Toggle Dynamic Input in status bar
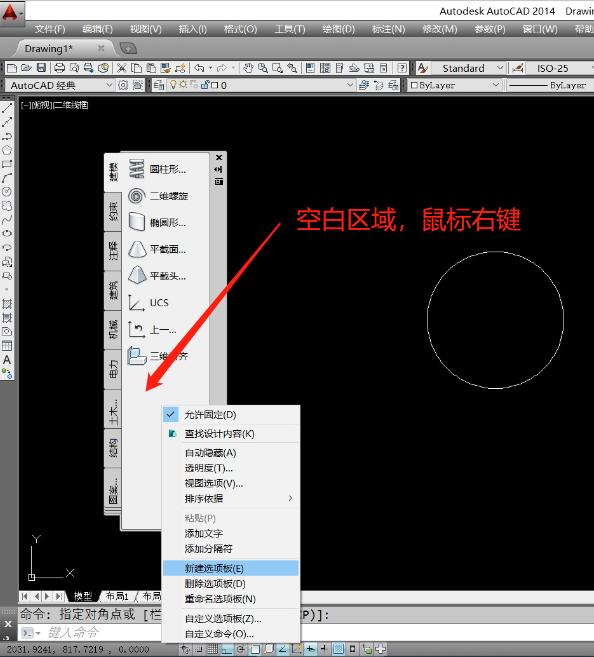 pyautogui.click(x=310, y=649)
